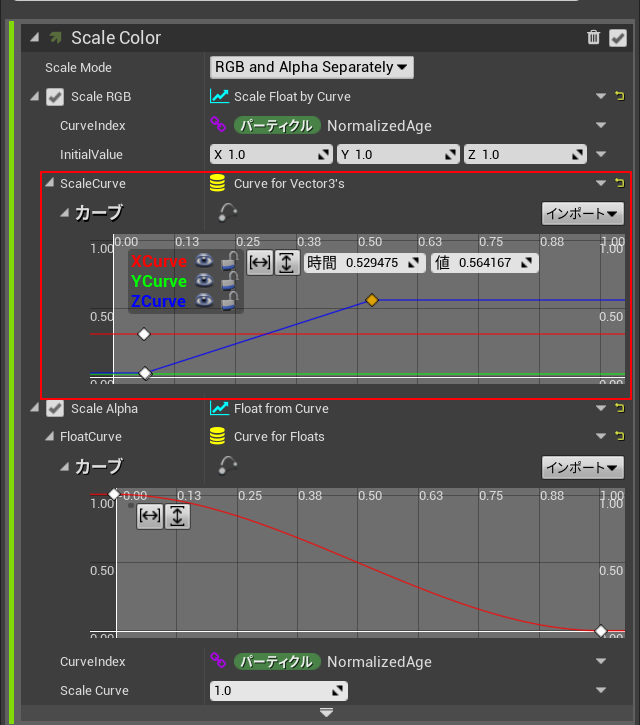Edit InitialValue Y field
Image resolution: width=640 pixels, height=725 pixels.
398,154
